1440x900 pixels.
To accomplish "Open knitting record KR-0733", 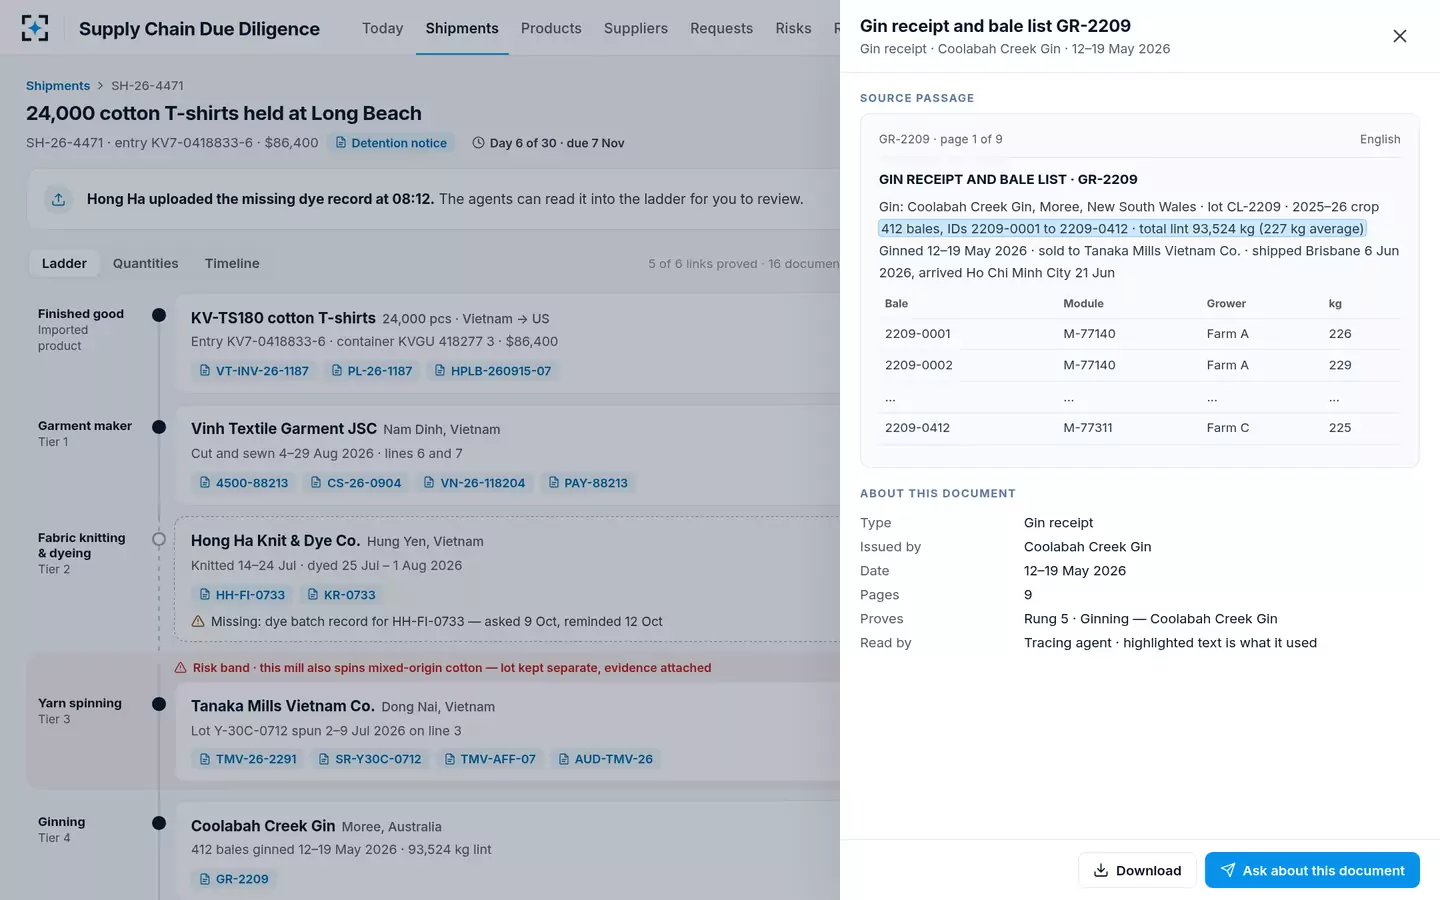I will 342,595.
